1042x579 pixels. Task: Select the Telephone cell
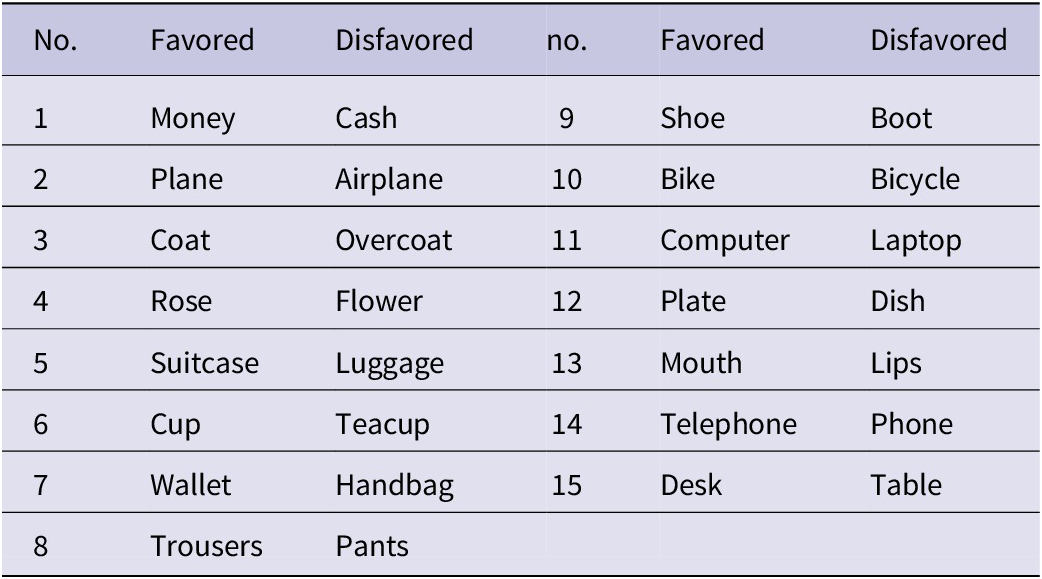coord(728,425)
